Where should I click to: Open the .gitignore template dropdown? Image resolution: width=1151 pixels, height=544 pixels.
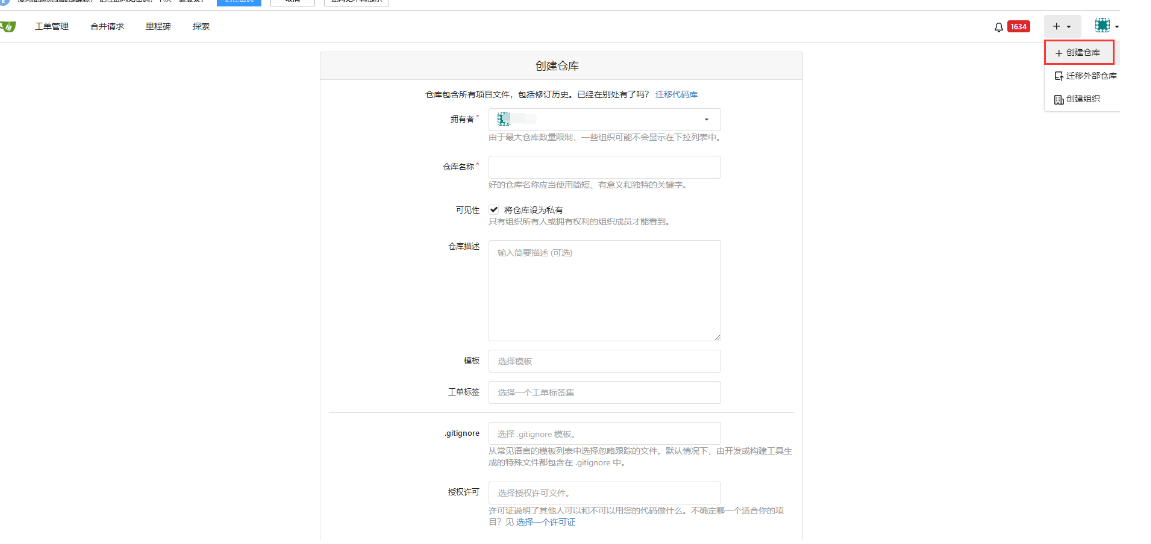click(604, 434)
